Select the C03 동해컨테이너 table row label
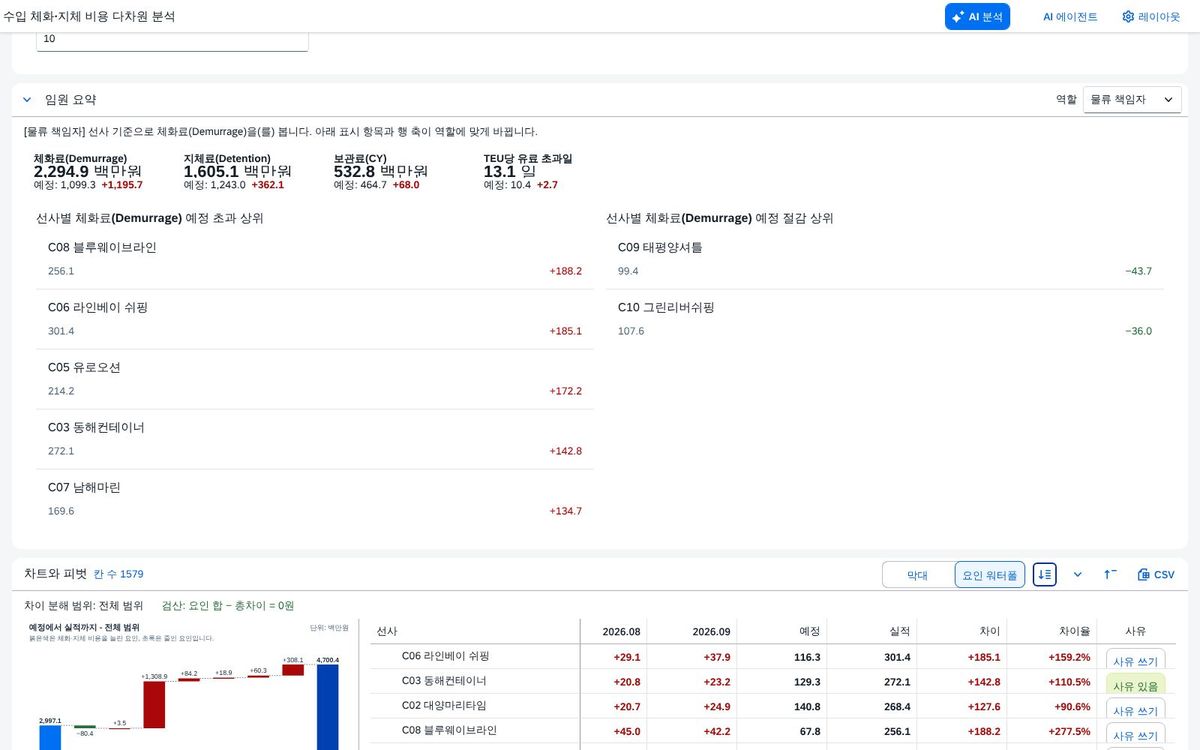The height and width of the screenshot is (750, 1200). 445,682
